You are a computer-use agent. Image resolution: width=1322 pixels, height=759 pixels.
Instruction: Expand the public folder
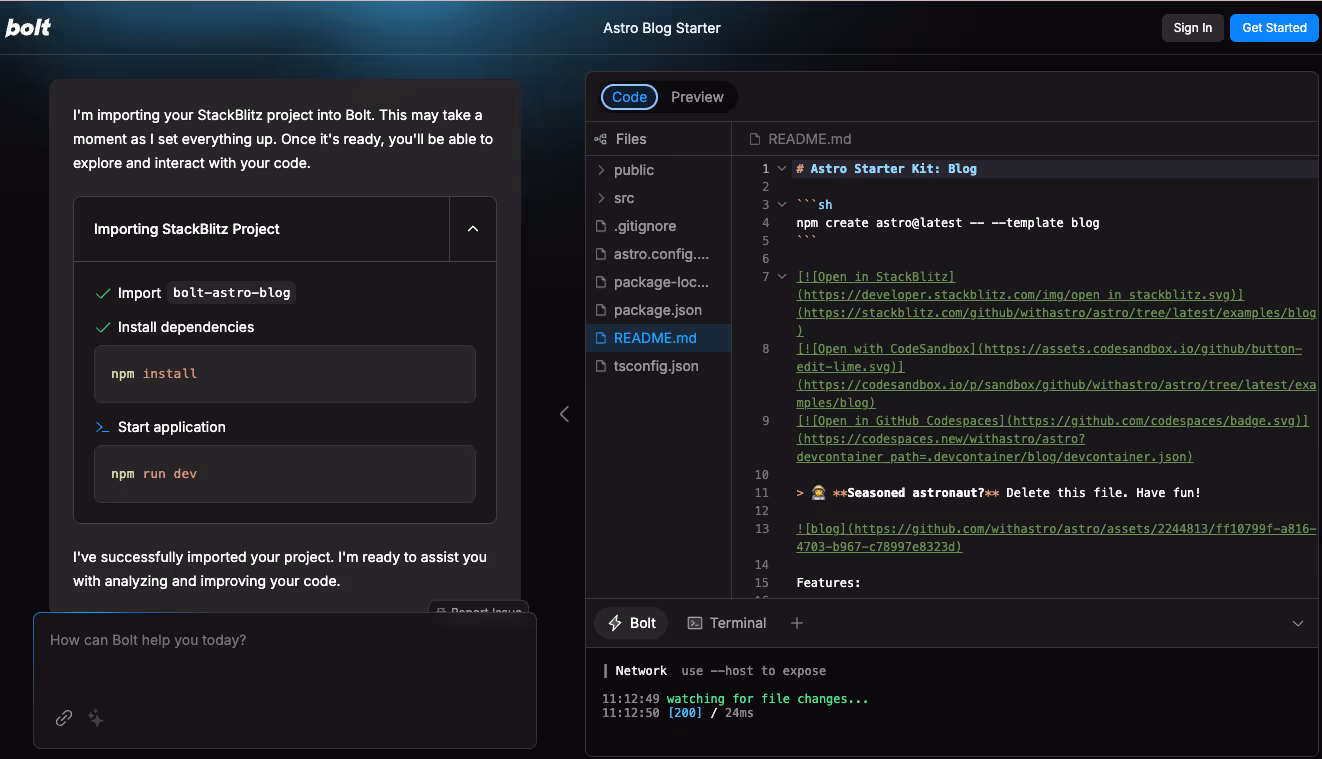(633, 170)
